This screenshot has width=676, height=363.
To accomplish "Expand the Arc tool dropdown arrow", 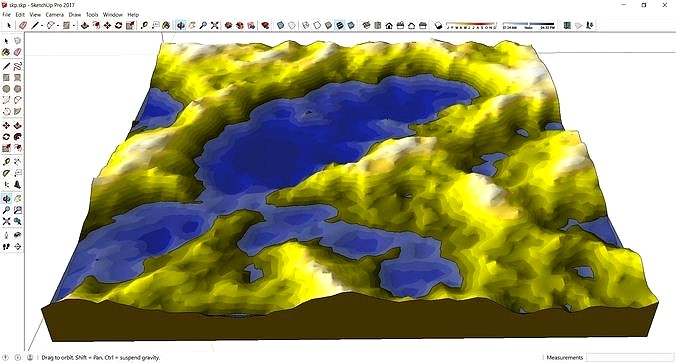I will (x=58, y=25).
